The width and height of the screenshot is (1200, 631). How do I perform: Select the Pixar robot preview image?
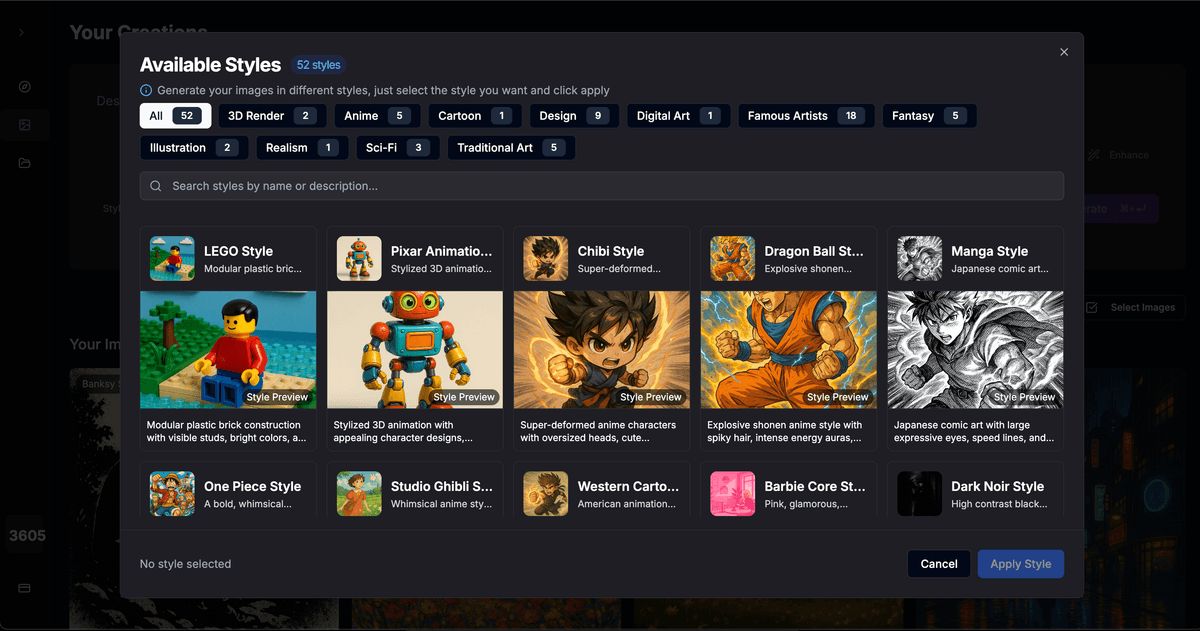(415, 349)
